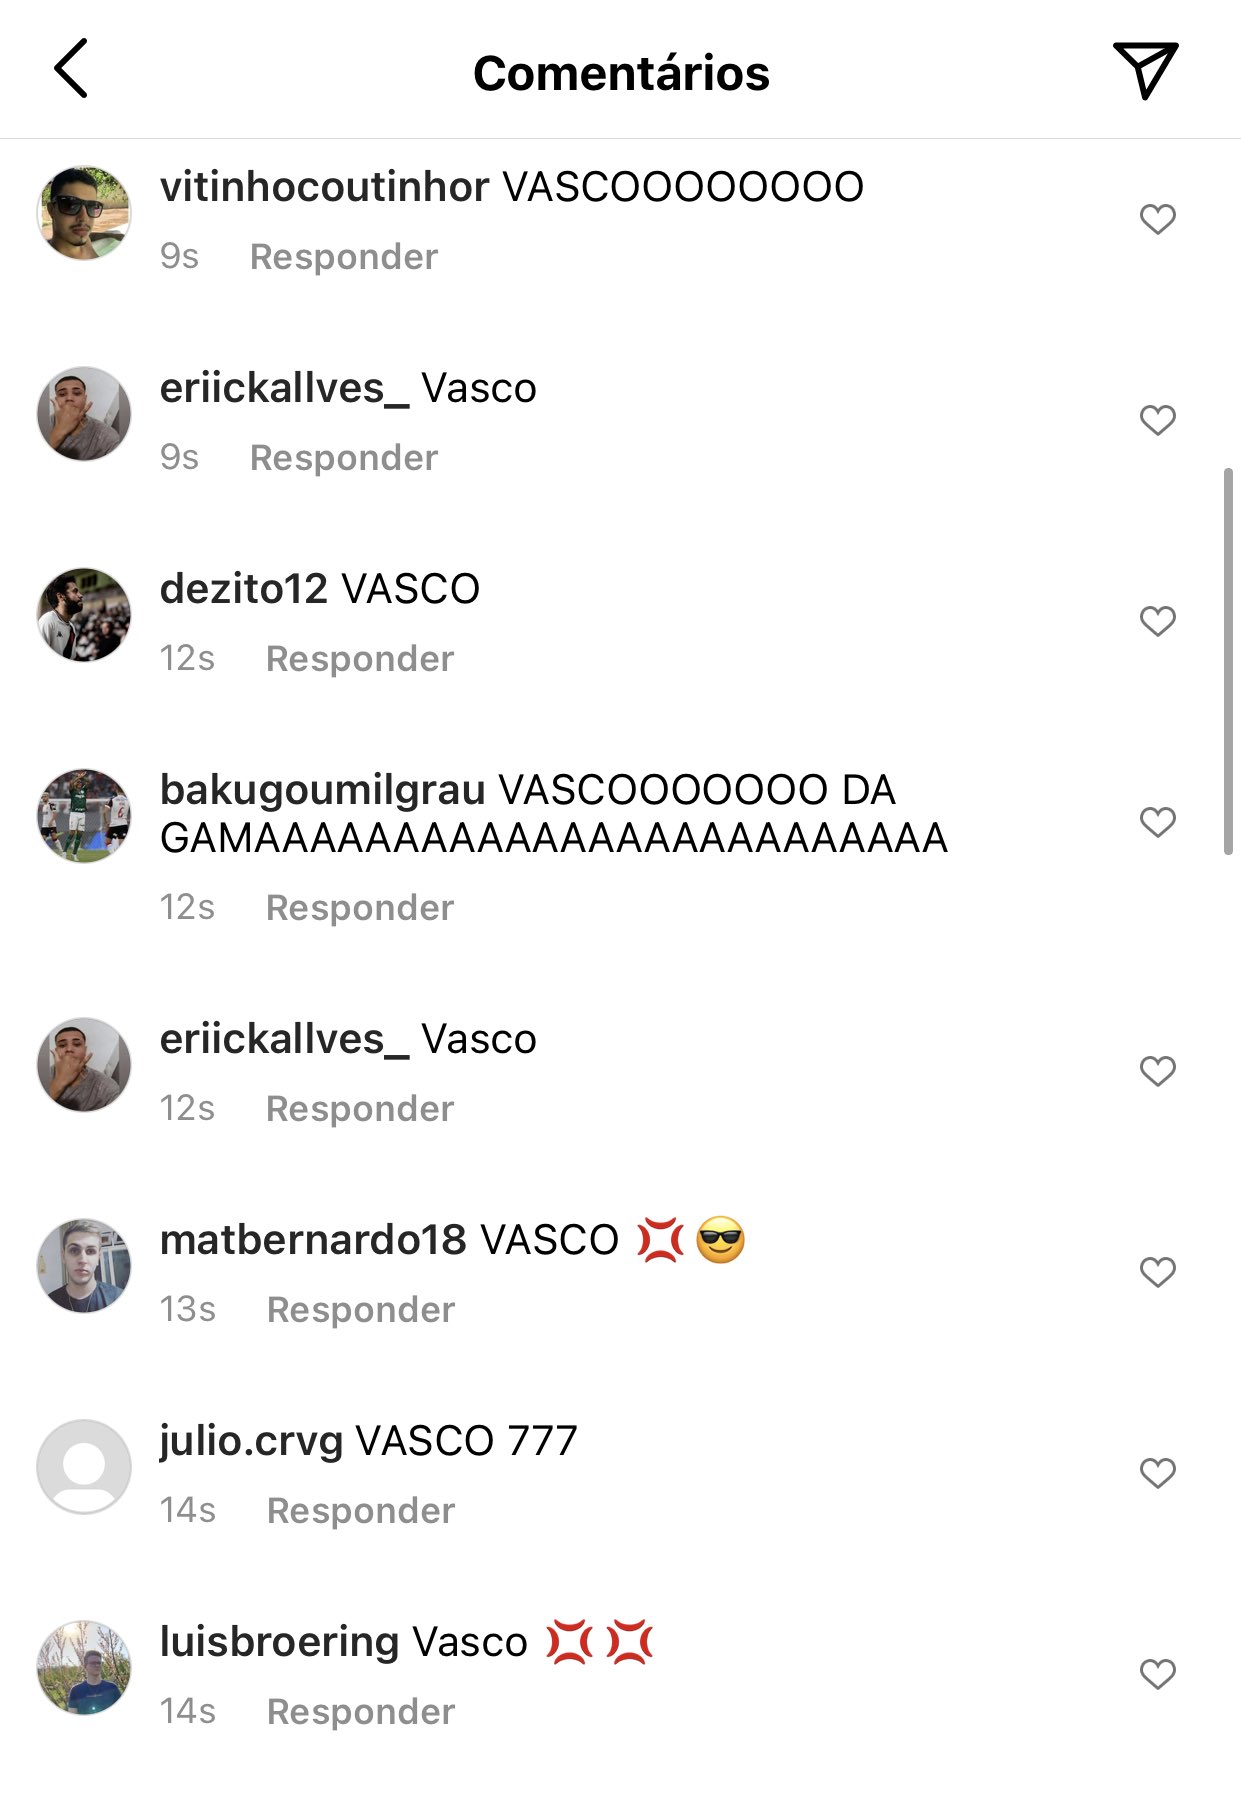Reply to dezito12 via Responder

(360, 659)
